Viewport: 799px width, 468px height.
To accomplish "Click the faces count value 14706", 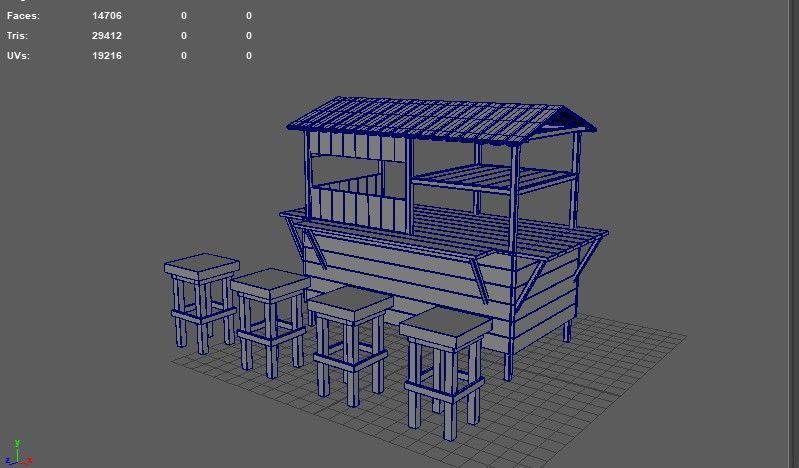I will tap(107, 16).
